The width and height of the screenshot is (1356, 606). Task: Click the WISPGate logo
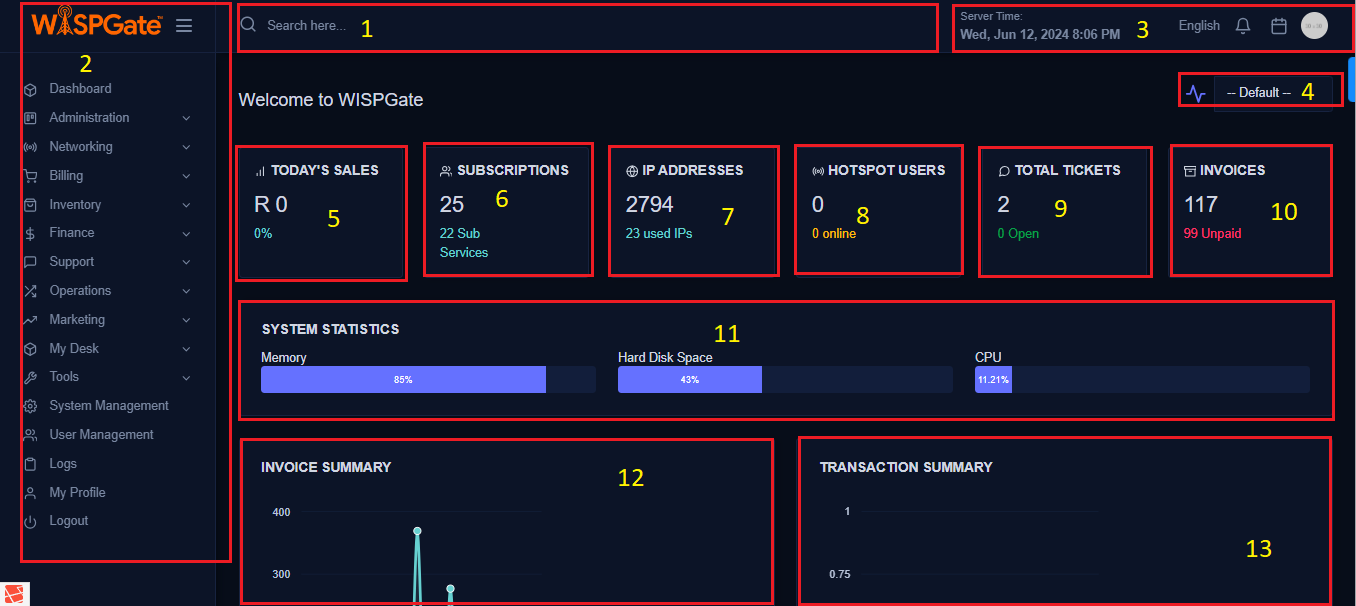(x=95, y=24)
